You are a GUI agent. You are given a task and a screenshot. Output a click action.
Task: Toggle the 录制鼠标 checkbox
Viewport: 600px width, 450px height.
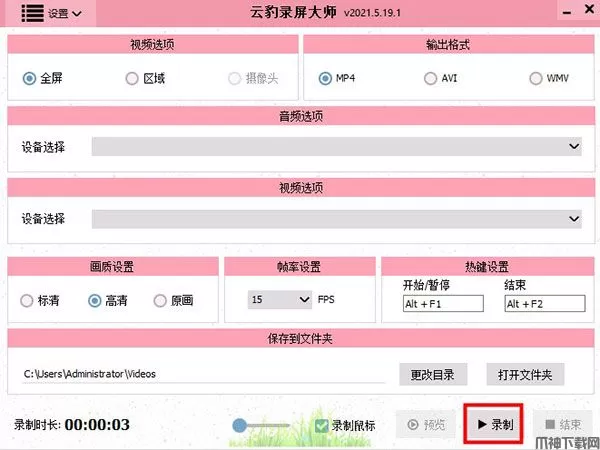[321, 426]
